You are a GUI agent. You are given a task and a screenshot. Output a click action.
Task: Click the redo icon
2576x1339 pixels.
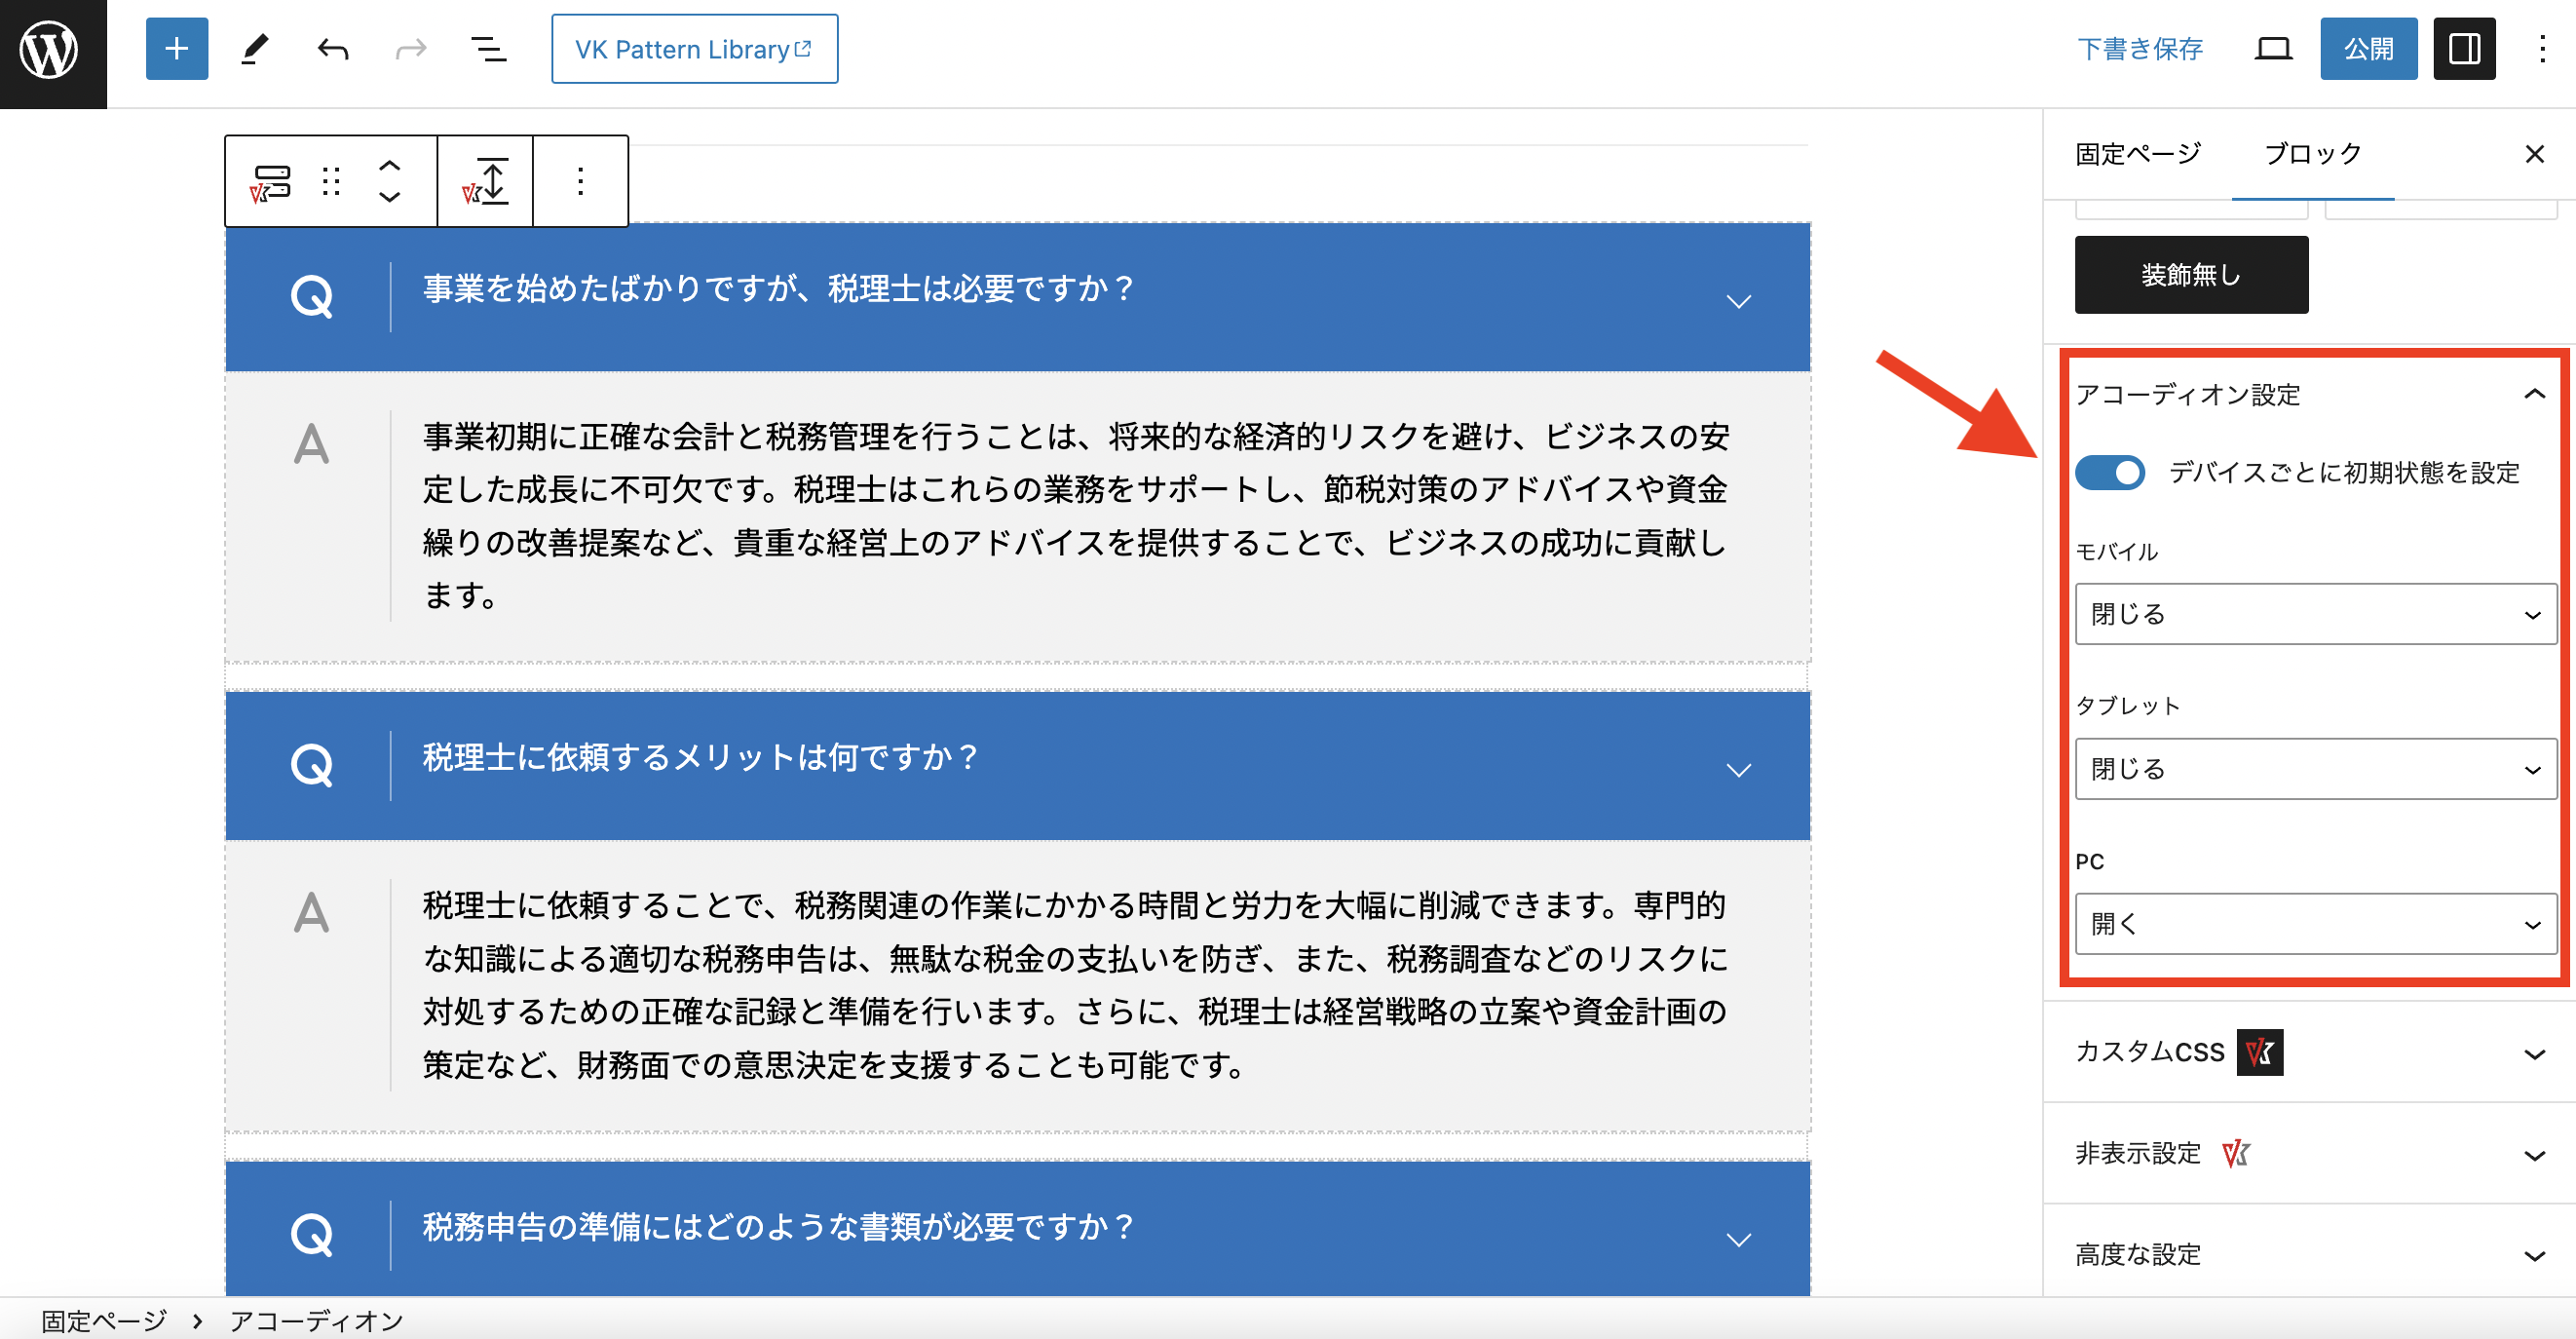point(409,48)
